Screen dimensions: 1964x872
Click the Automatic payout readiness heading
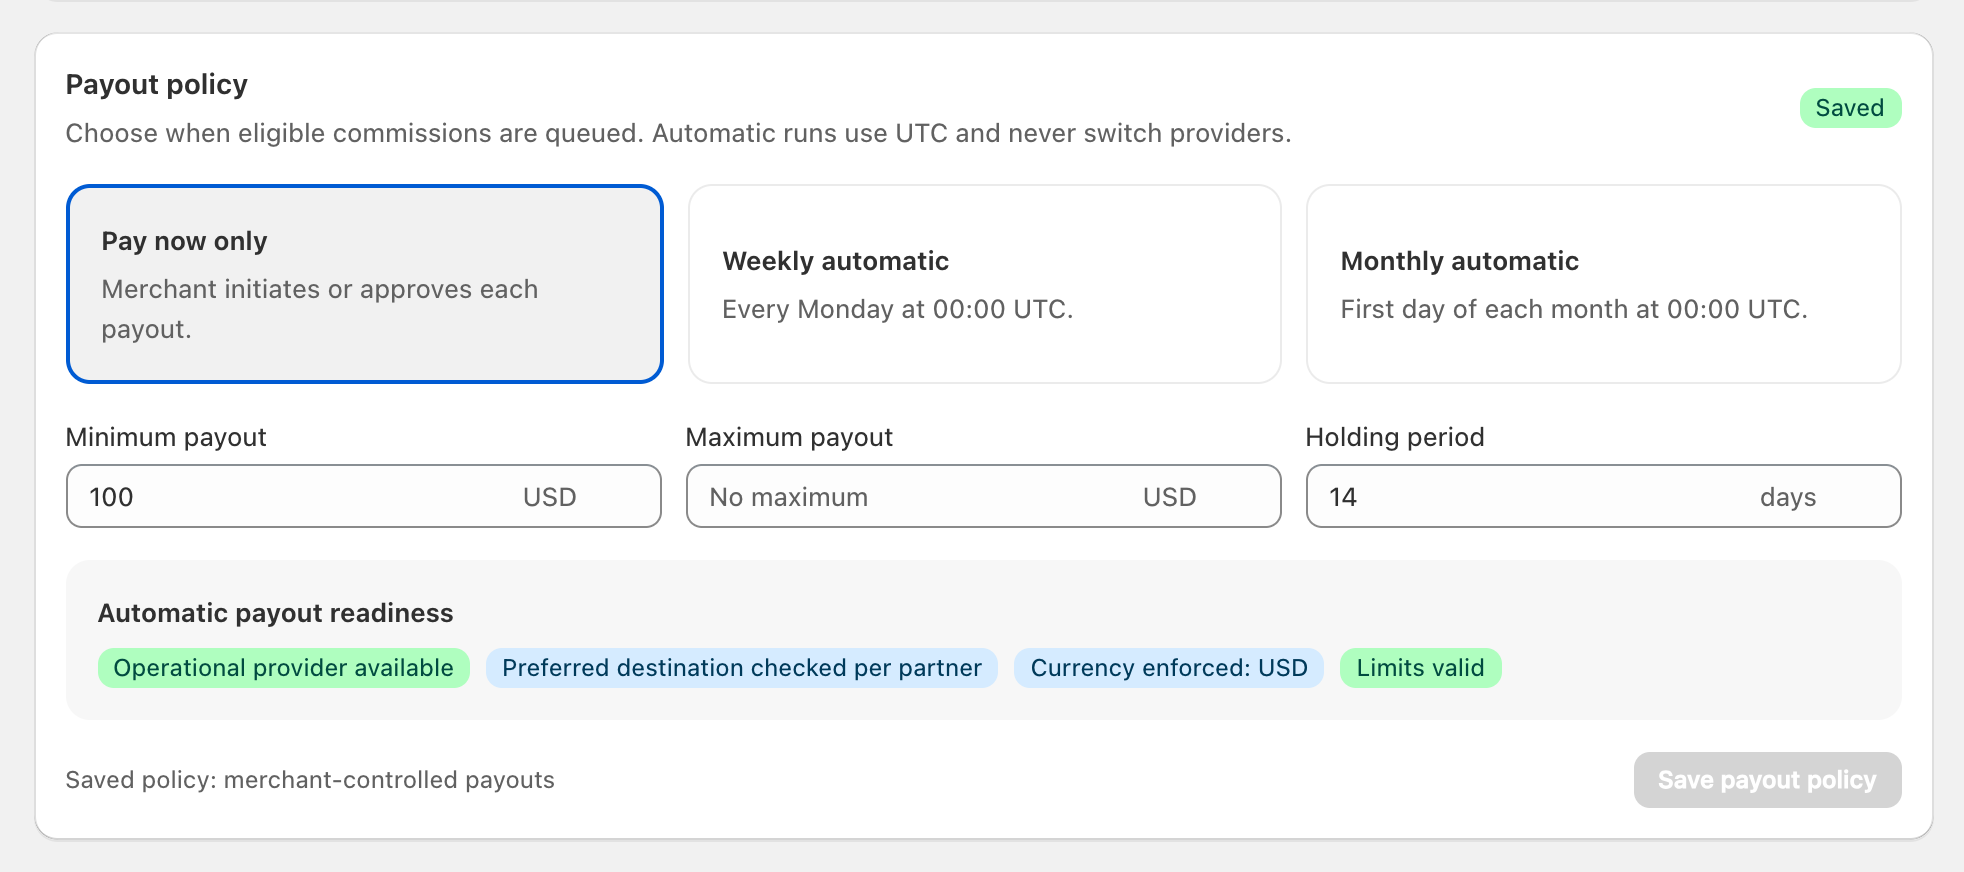pyautogui.click(x=276, y=613)
